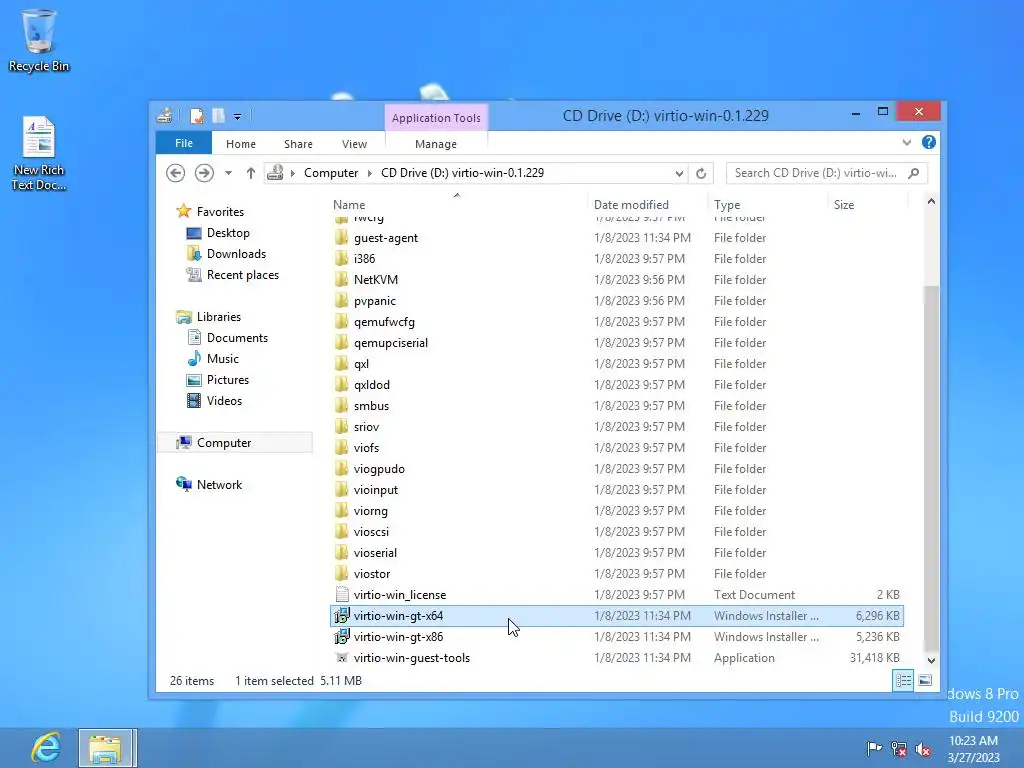Image resolution: width=1024 pixels, height=768 pixels.
Task: Select the virtio-win_license text file icon
Action: click(342, 594)
